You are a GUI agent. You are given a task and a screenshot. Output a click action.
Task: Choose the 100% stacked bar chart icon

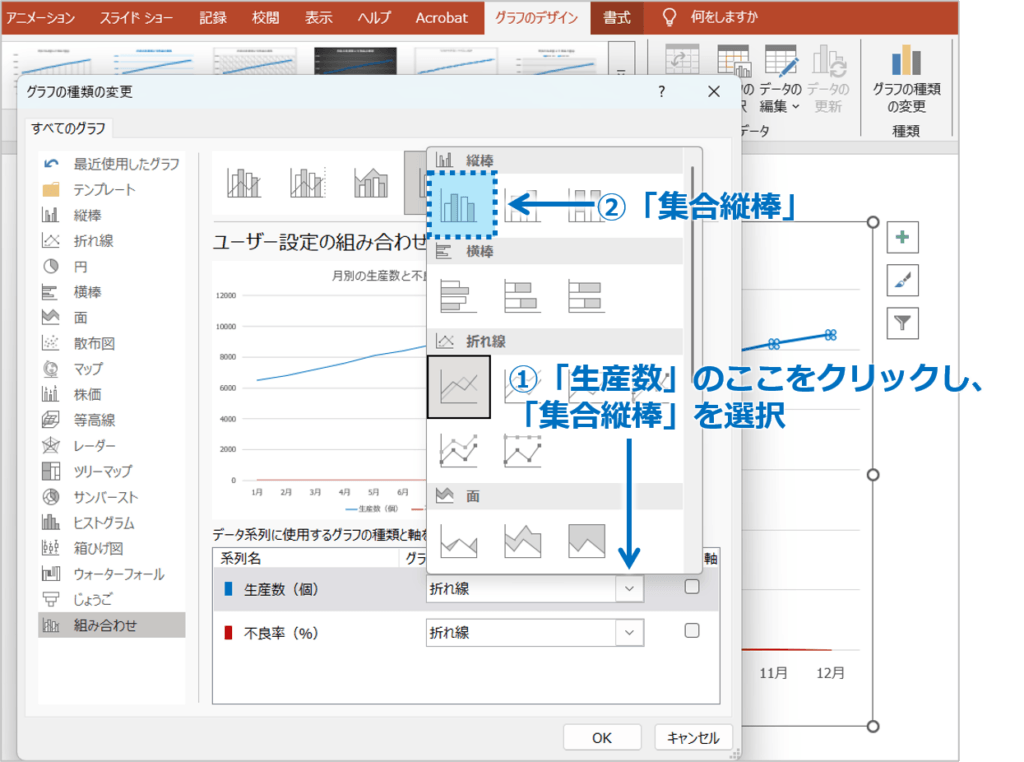coord(586,296)
